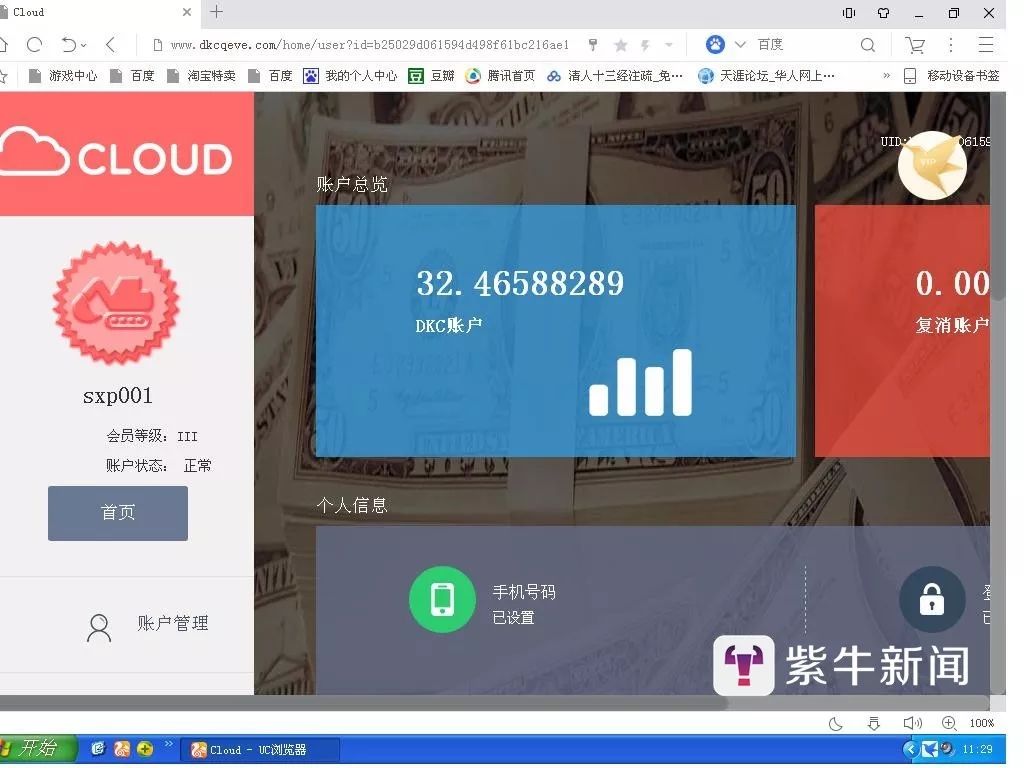The image size is (1024, 768).
Task: Click the address bar URL field
Action: pyautogui.click(x=370, y=45)
